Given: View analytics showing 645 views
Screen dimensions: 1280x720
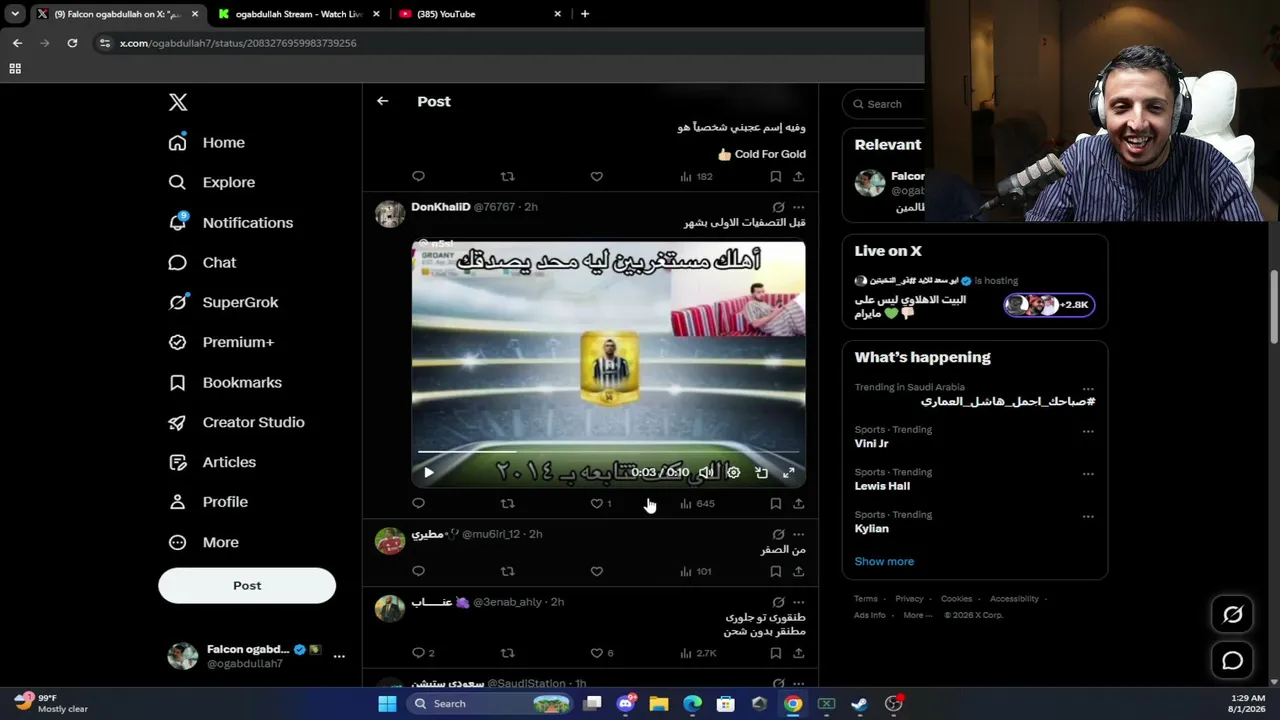Looking at the screenshot, I should (x=697, y=504).
